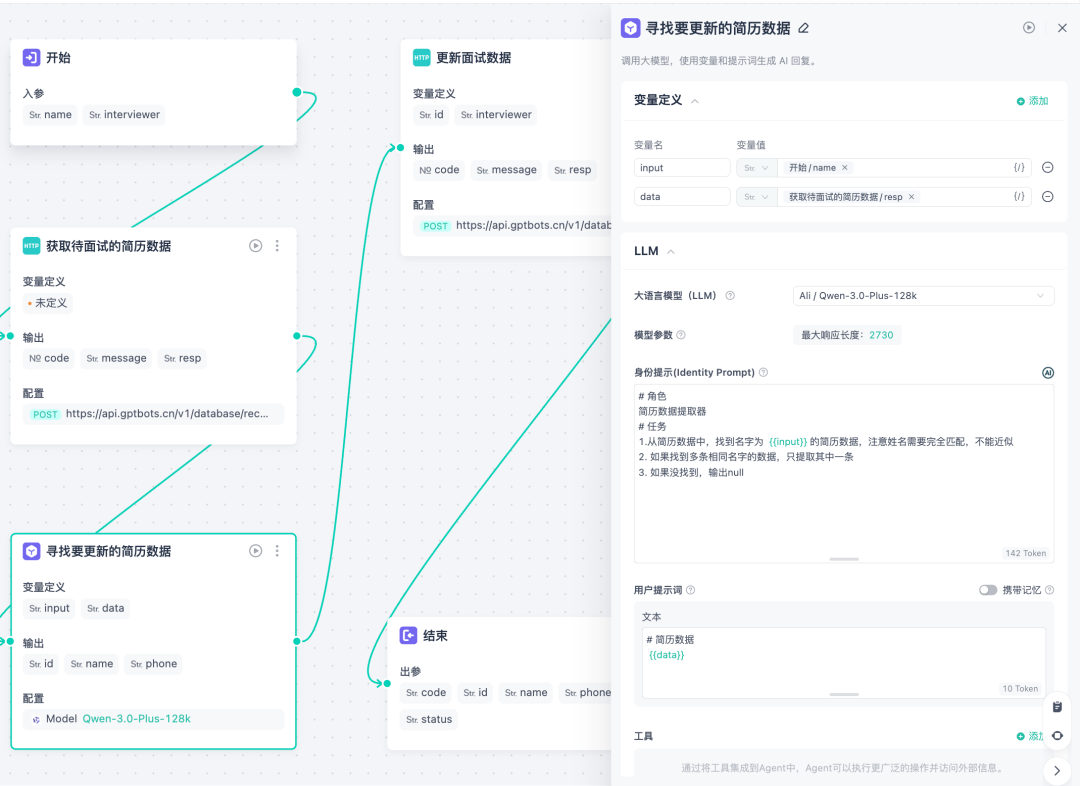Open variable picker braces icon in data row
The width and height of the screenshot is (1080, 786).
pyautogui.click(x=1019, y=197)
